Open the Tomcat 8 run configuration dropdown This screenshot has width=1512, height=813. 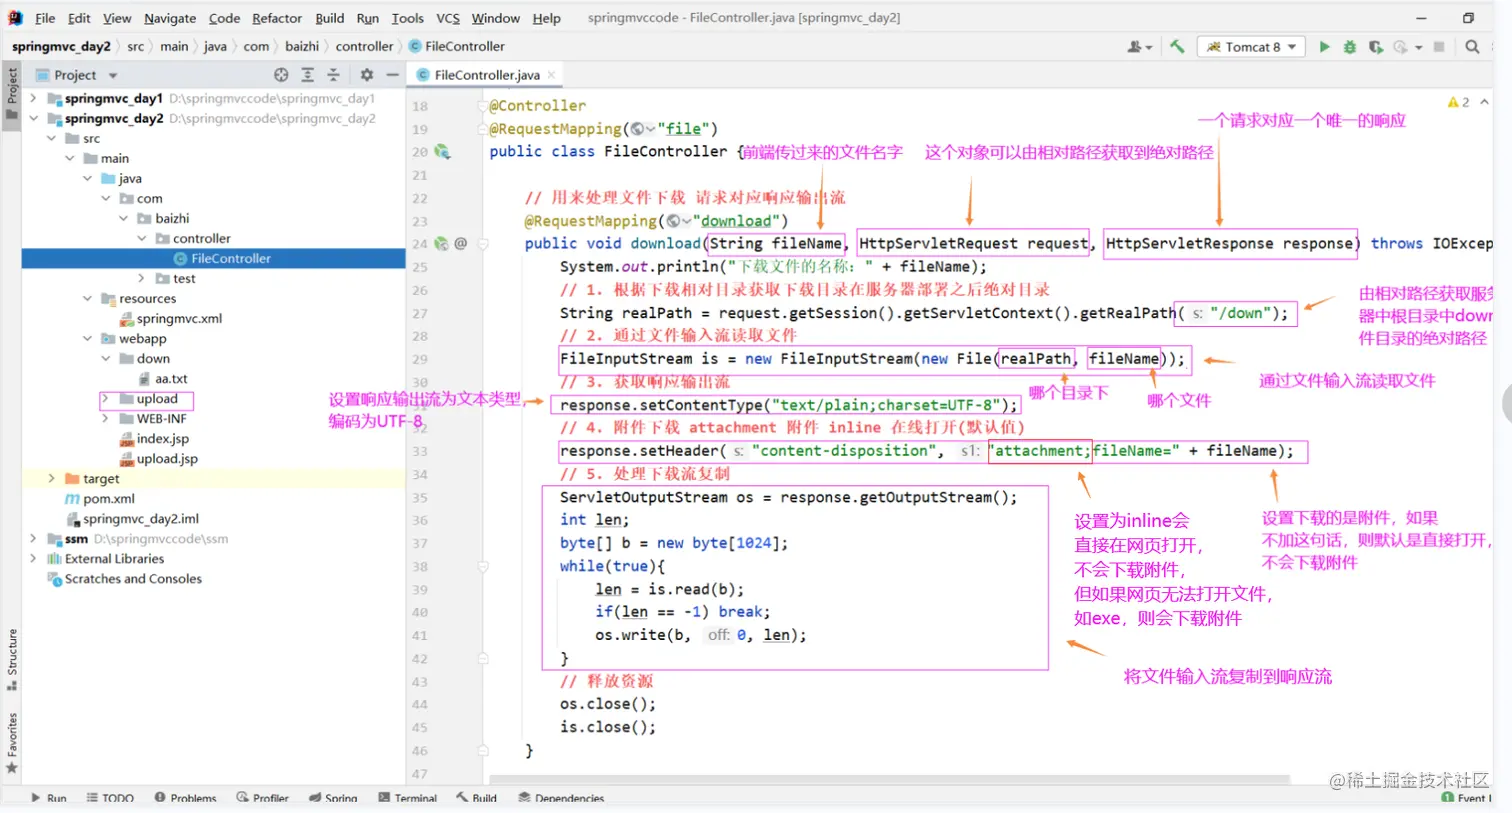click(x=1251, y=47)
